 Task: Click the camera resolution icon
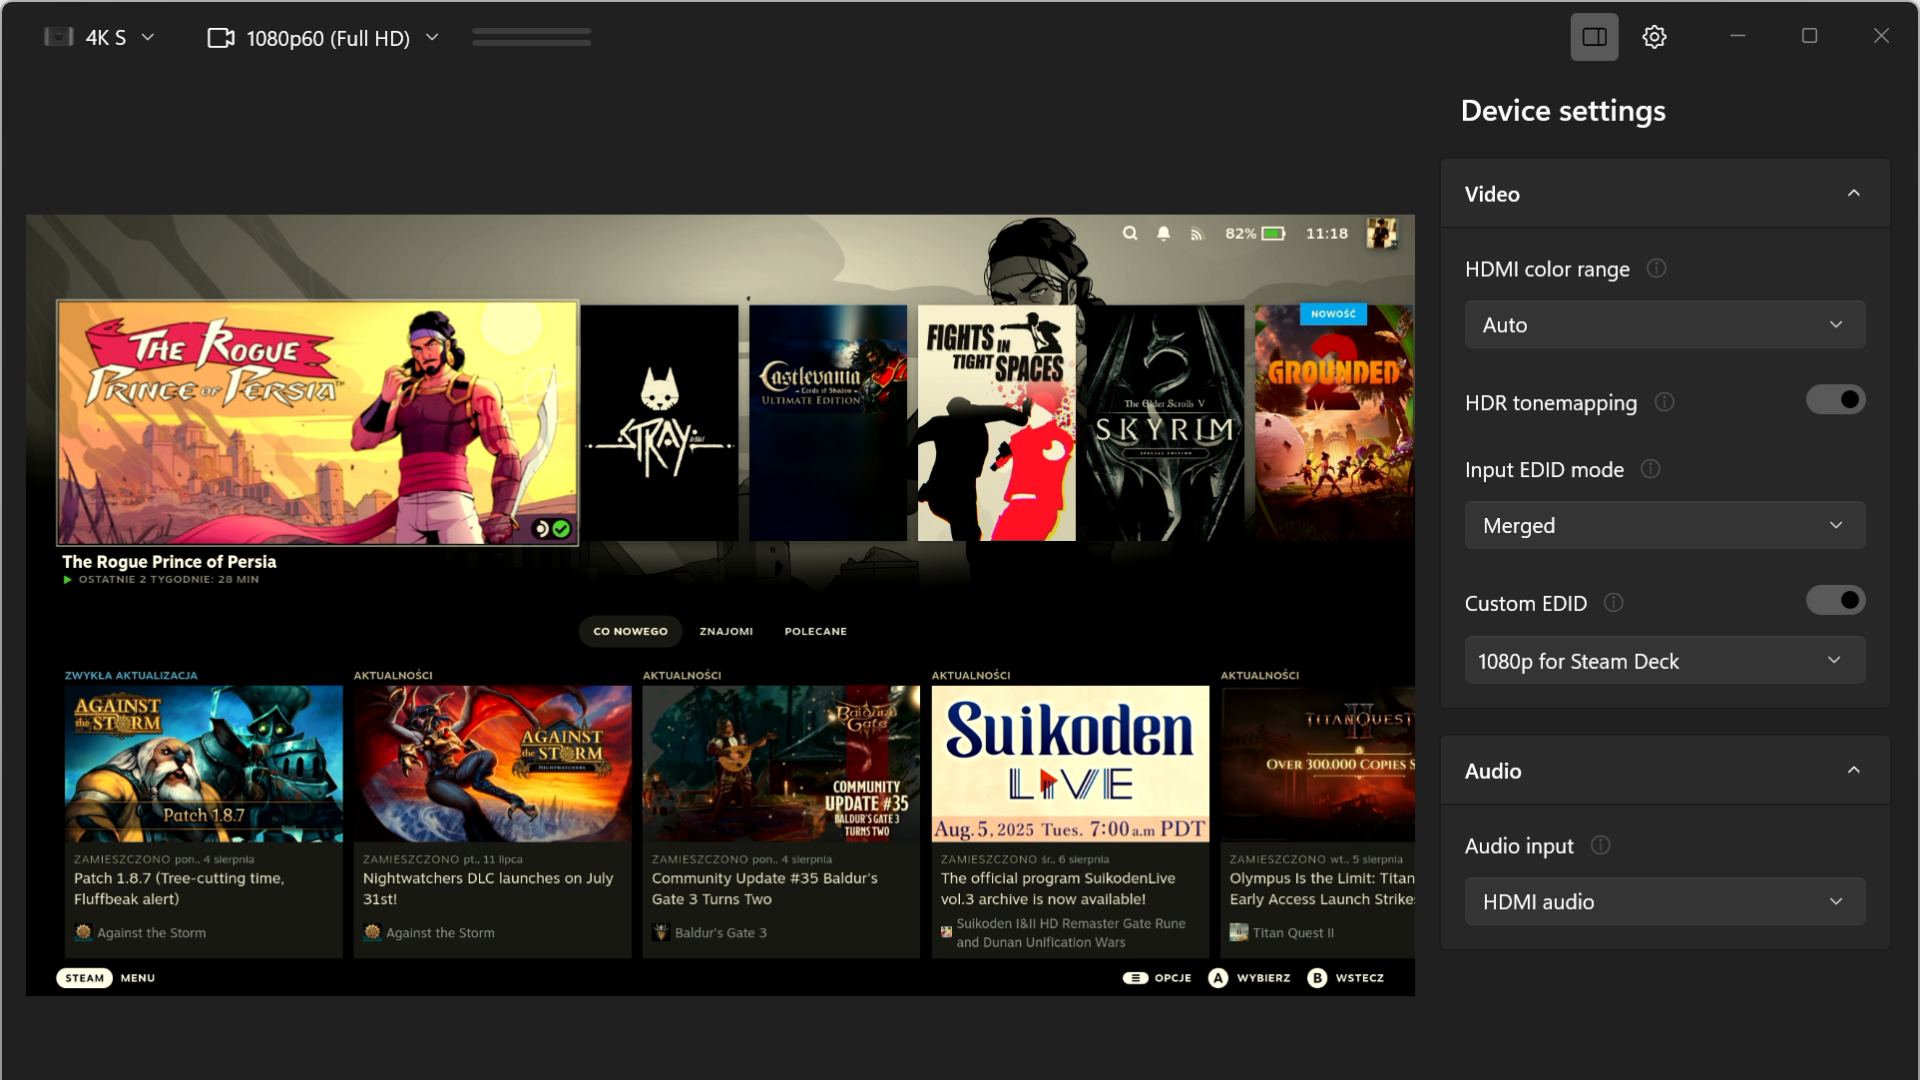(220, 38)
